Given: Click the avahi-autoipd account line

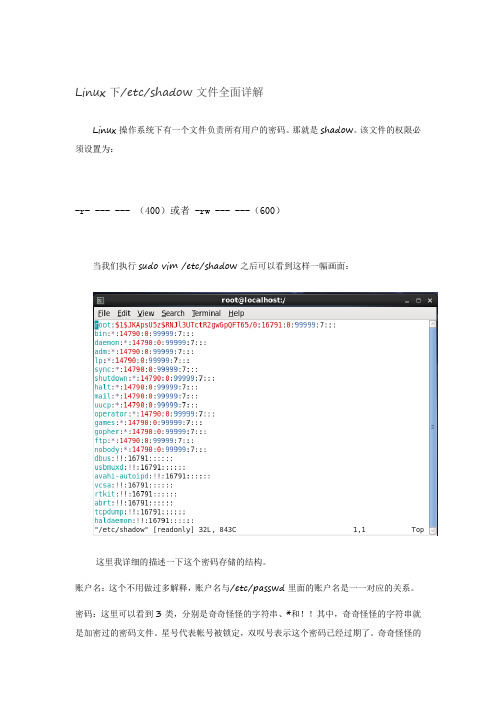Looking at the screenshot, I should pos(152,476).
